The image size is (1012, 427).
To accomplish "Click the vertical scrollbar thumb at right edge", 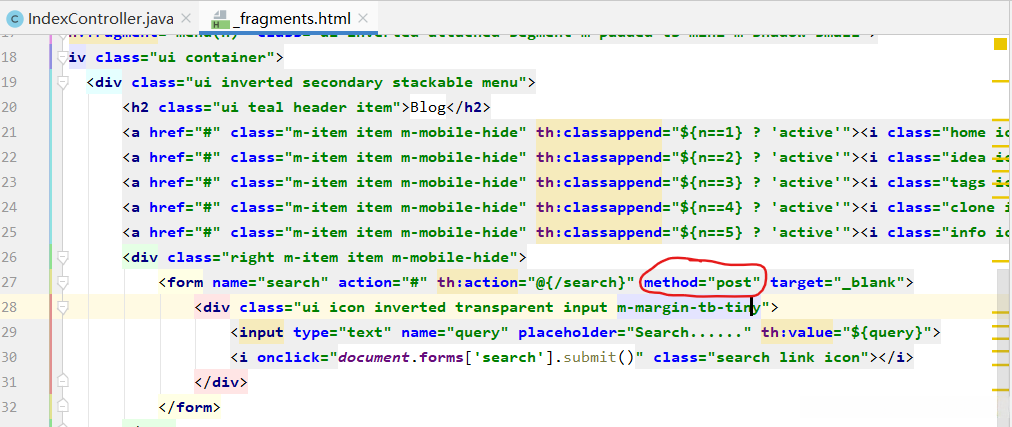I will [x=1004, y=346].
